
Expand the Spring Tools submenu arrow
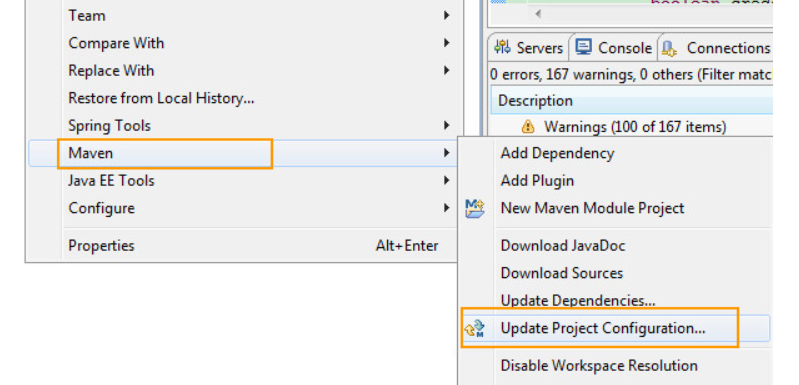pyautogui.click(x=446, y=126)
